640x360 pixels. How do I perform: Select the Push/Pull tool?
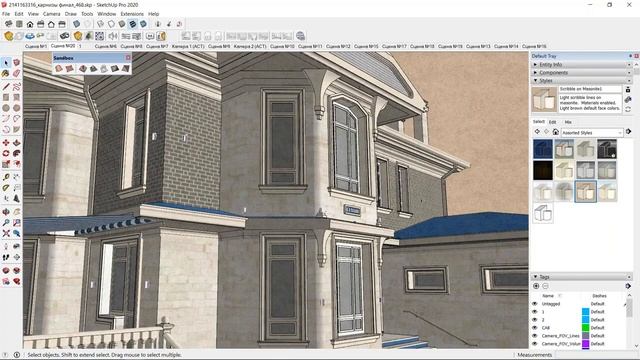(x=16, y=142)
